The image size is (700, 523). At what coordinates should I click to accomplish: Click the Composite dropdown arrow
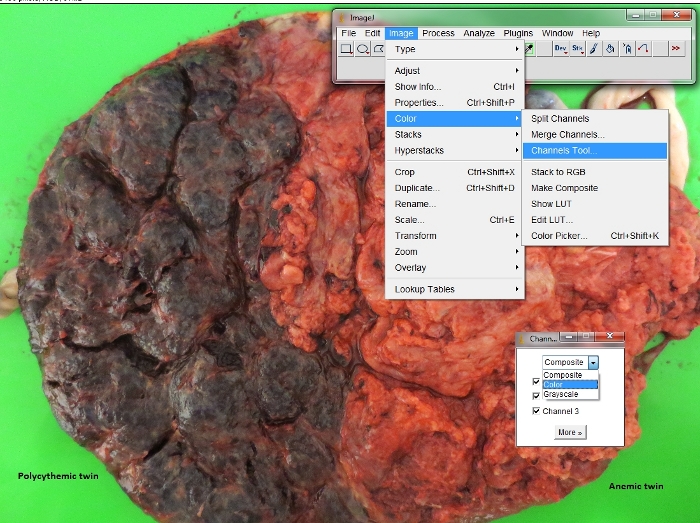pos(592,362)
